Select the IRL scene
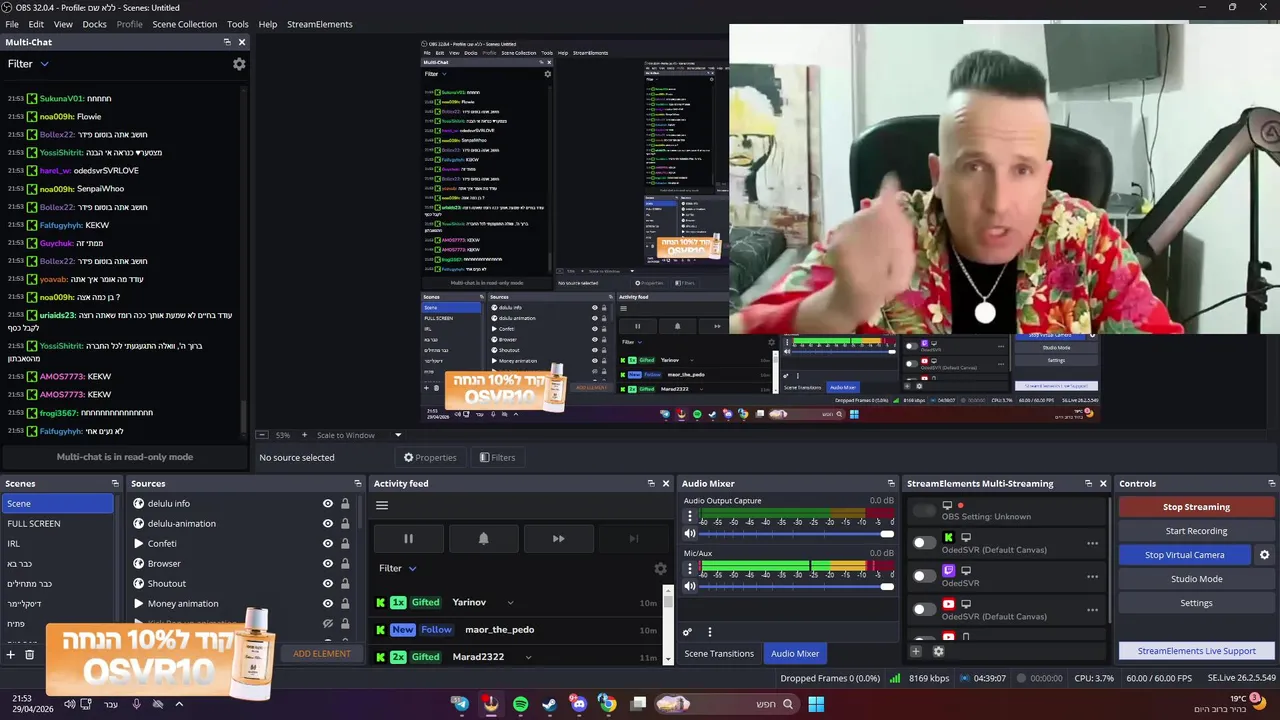 coord(57,544)
